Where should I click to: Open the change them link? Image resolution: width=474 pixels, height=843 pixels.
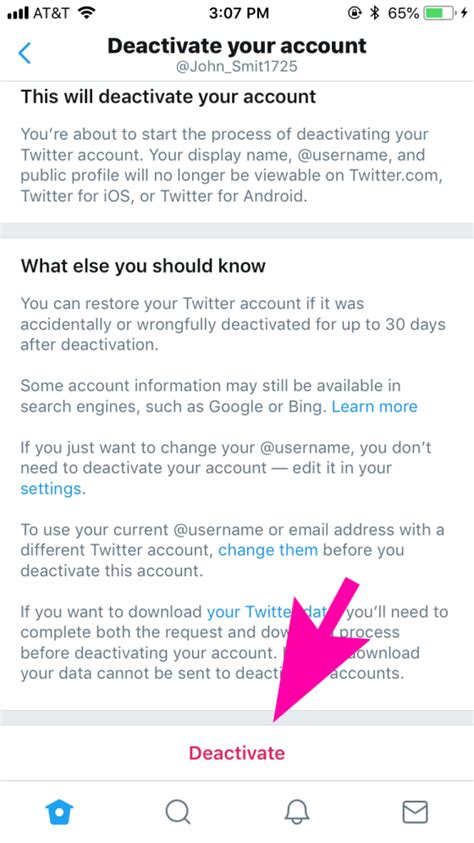tap(268, 550)
